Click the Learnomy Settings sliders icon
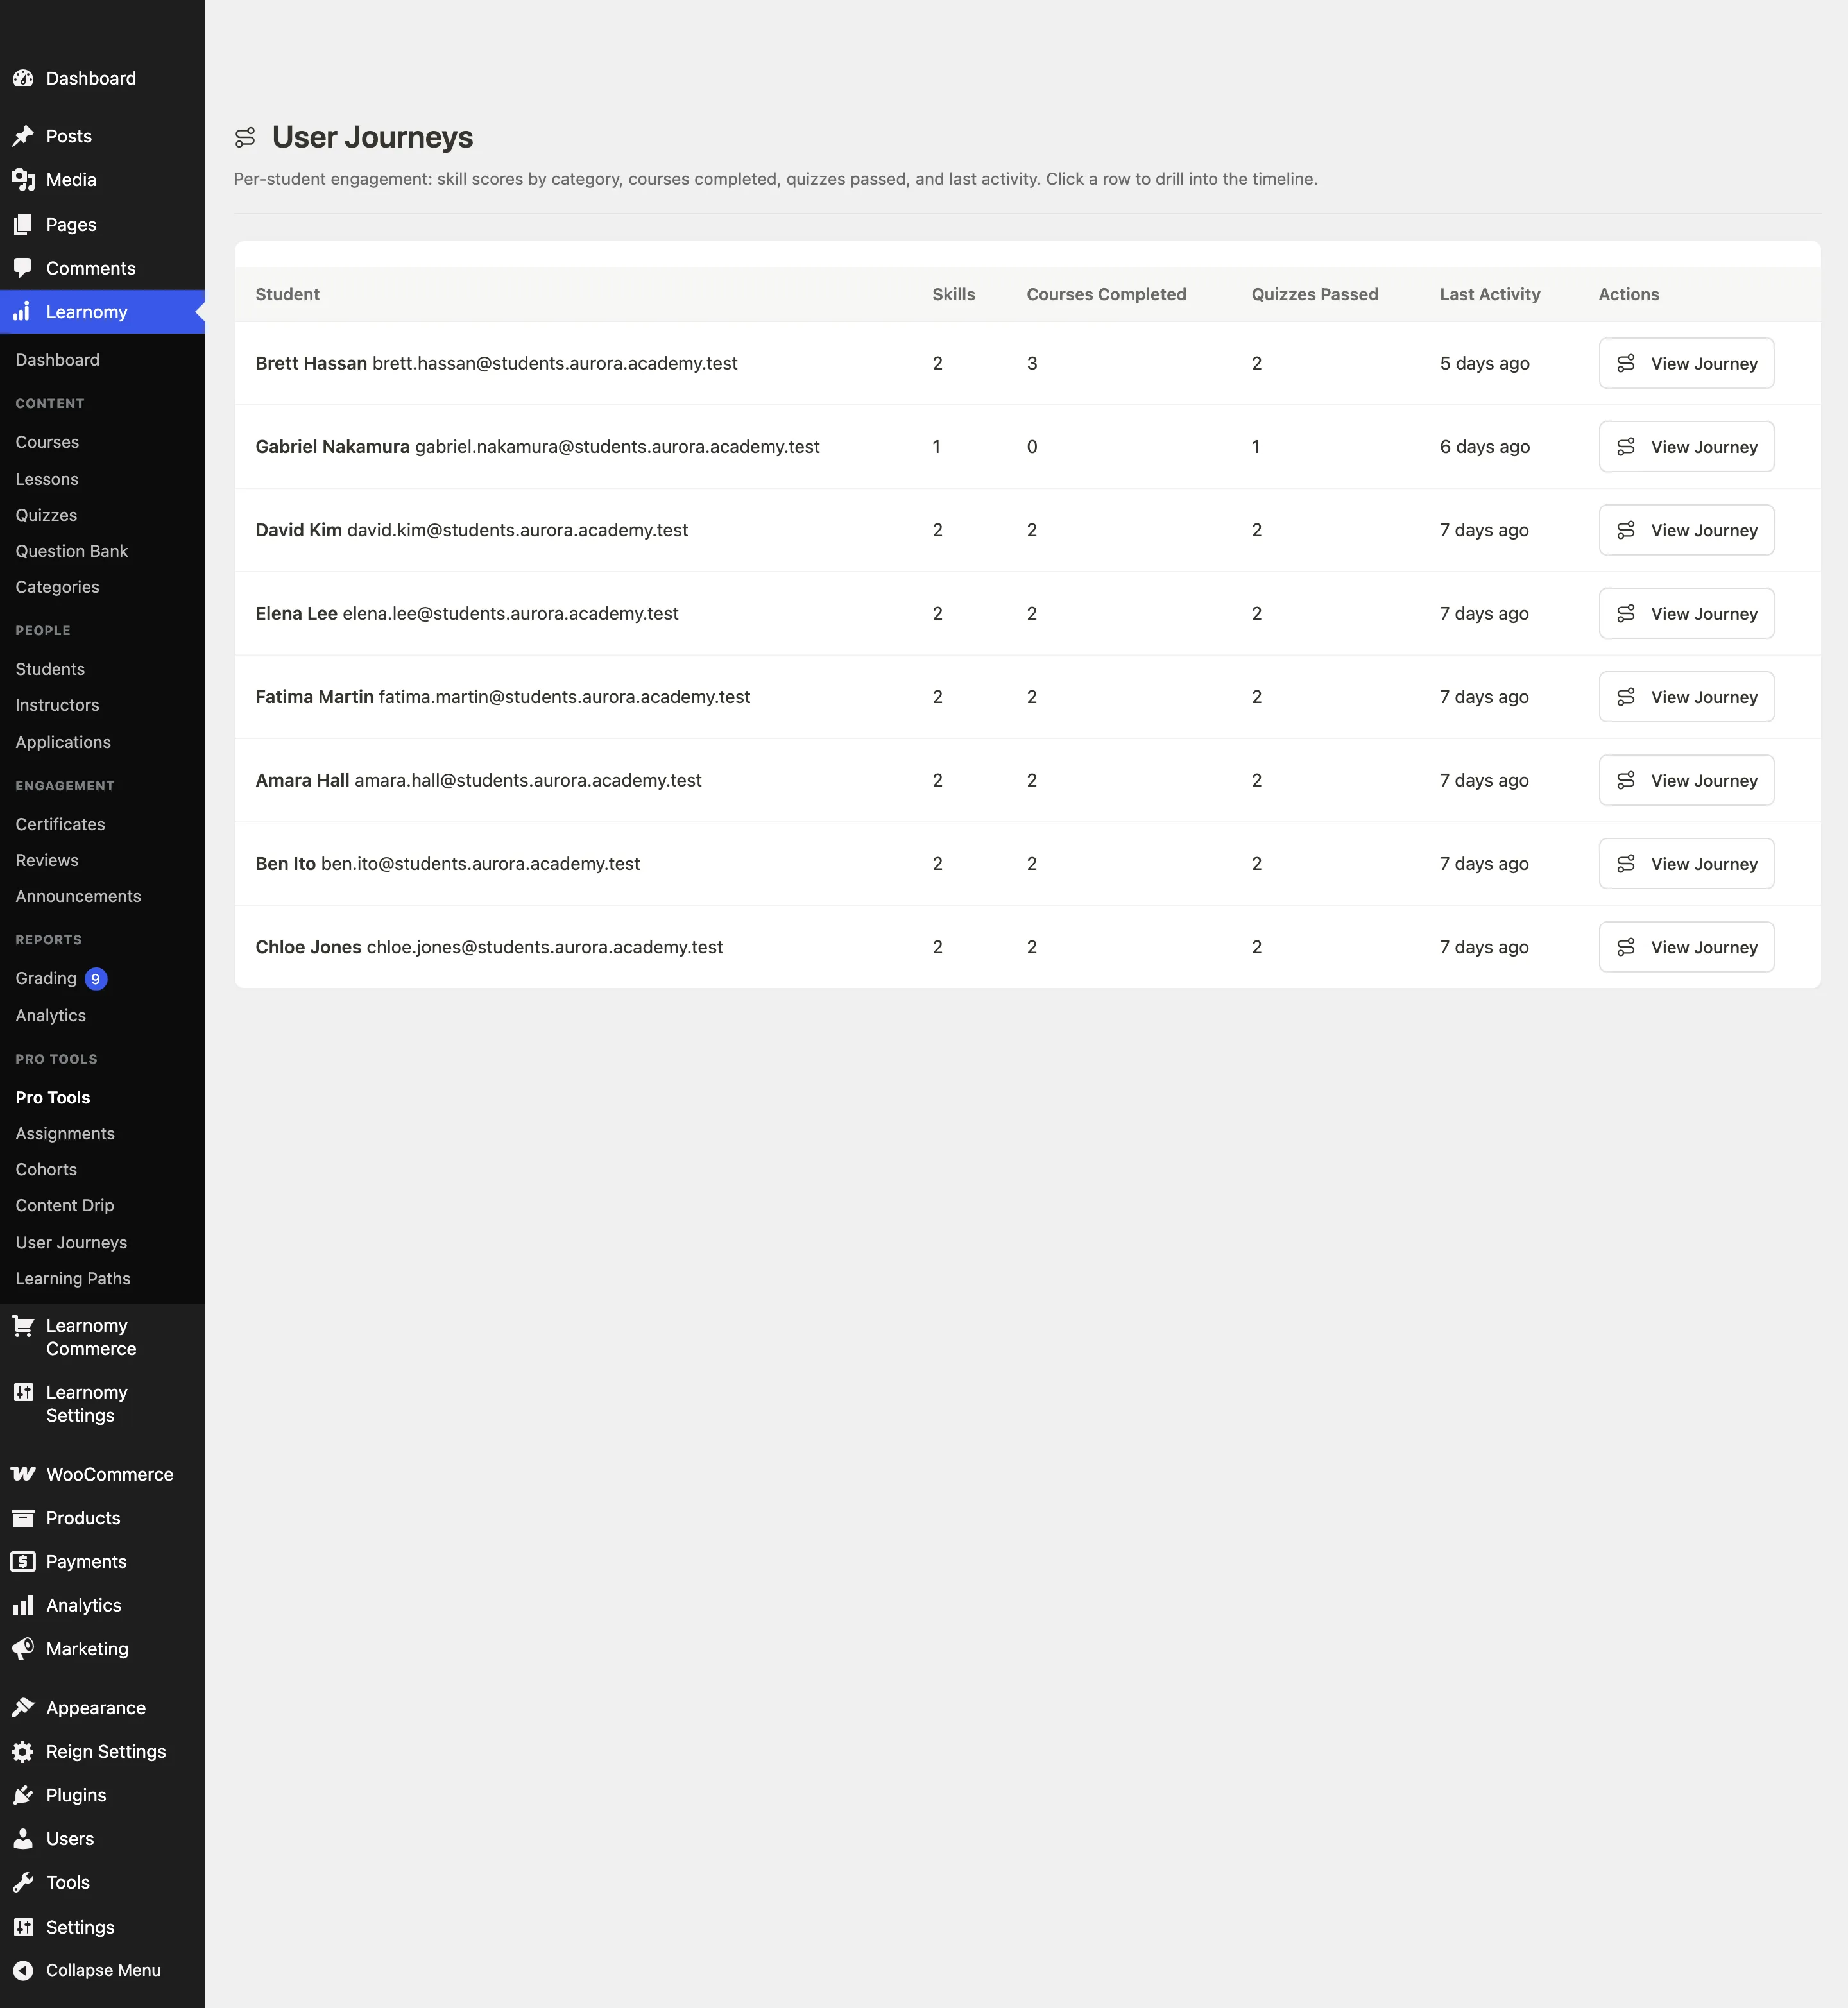This screenshot has width=1848, height=2008. pos(23,1392)
